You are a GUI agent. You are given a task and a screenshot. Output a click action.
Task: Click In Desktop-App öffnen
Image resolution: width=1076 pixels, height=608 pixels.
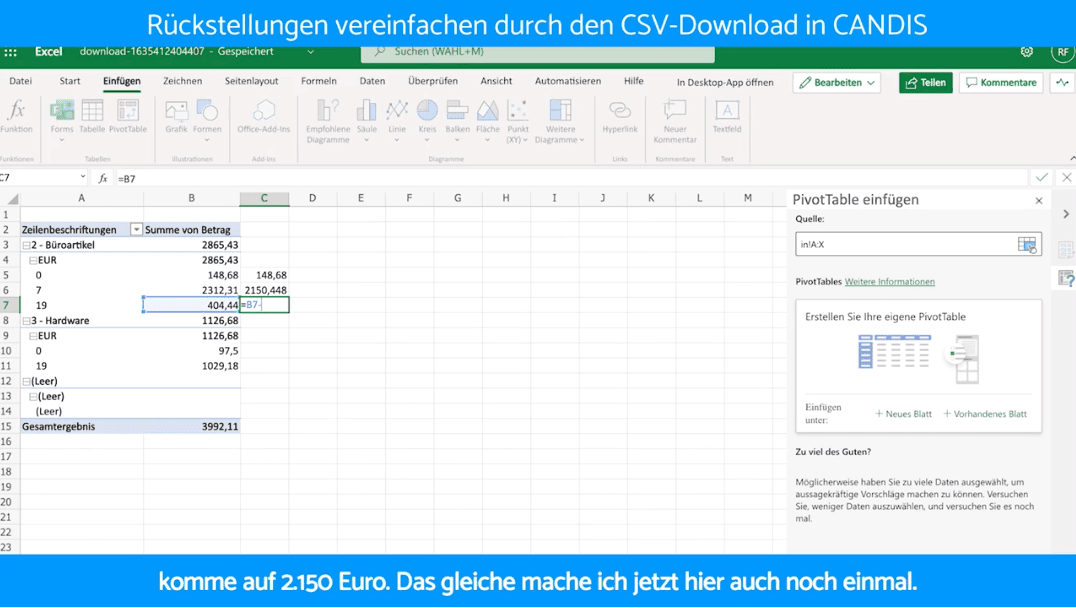725,82
